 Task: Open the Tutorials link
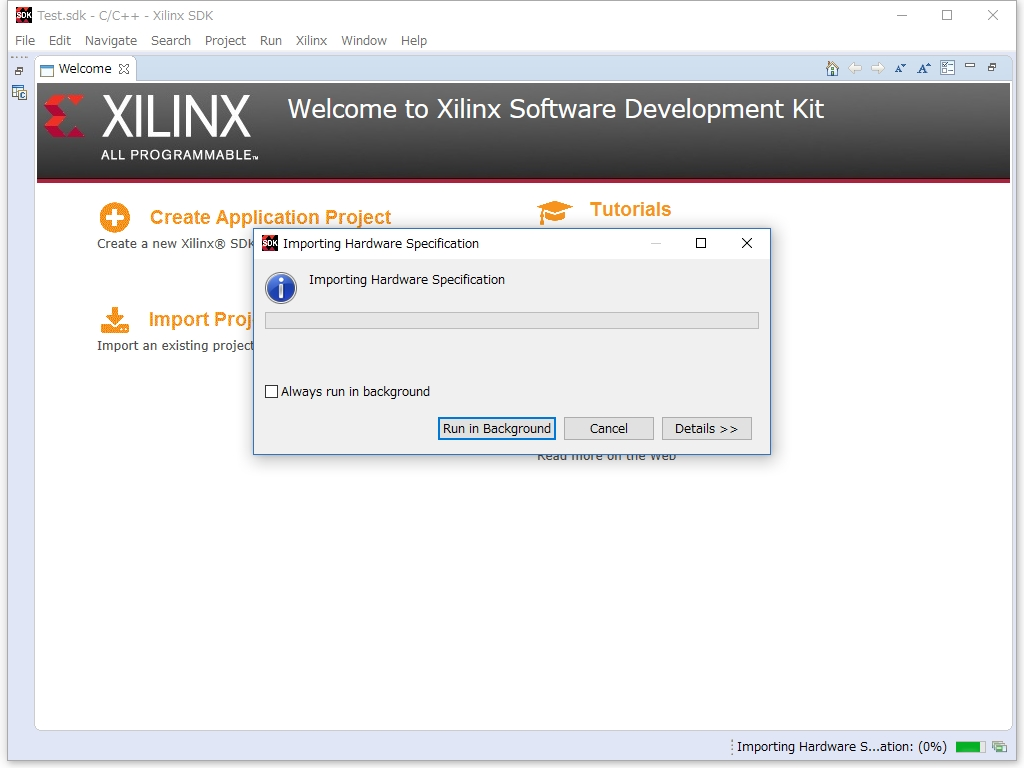coord(630,209)
